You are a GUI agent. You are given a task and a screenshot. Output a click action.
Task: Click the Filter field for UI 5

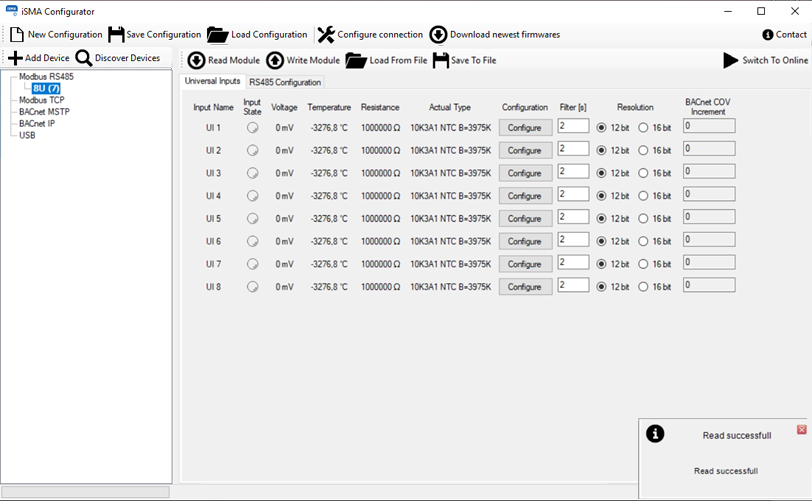573,217
